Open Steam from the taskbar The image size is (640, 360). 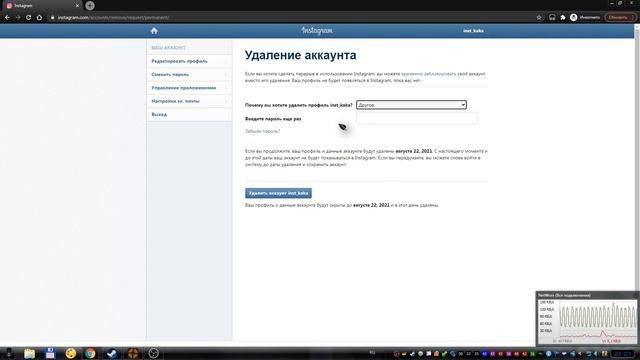[x=111, y=353]
